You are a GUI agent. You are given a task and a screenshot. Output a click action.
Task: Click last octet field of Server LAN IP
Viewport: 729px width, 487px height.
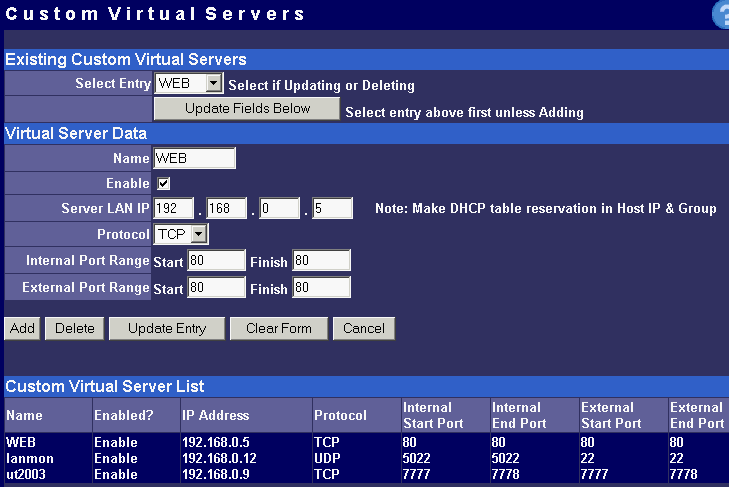coord(332,209)
